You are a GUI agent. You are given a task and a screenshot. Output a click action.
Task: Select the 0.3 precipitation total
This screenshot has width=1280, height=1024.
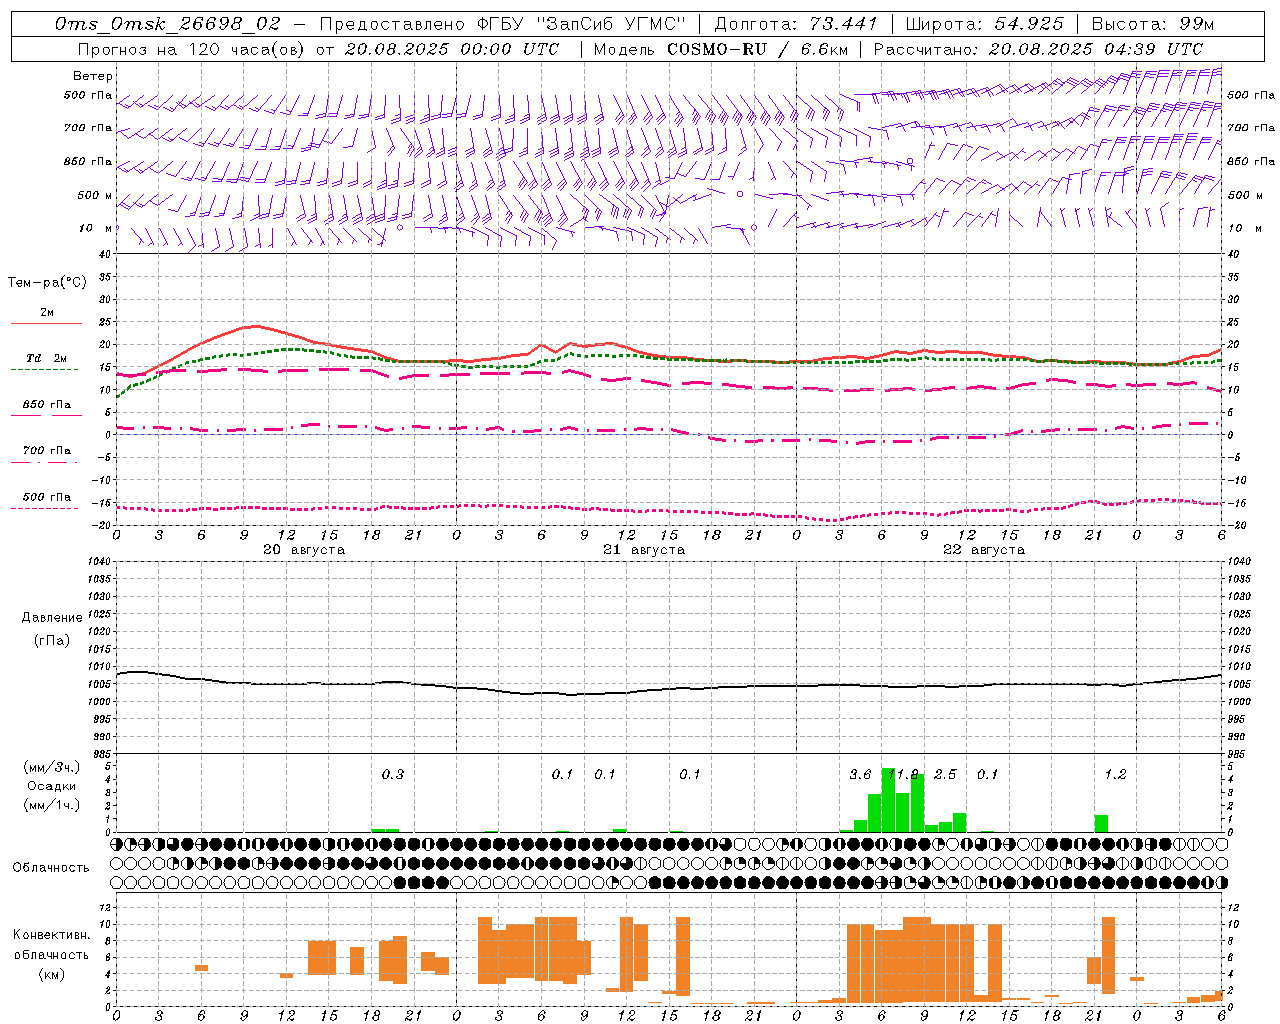(393, 774)
